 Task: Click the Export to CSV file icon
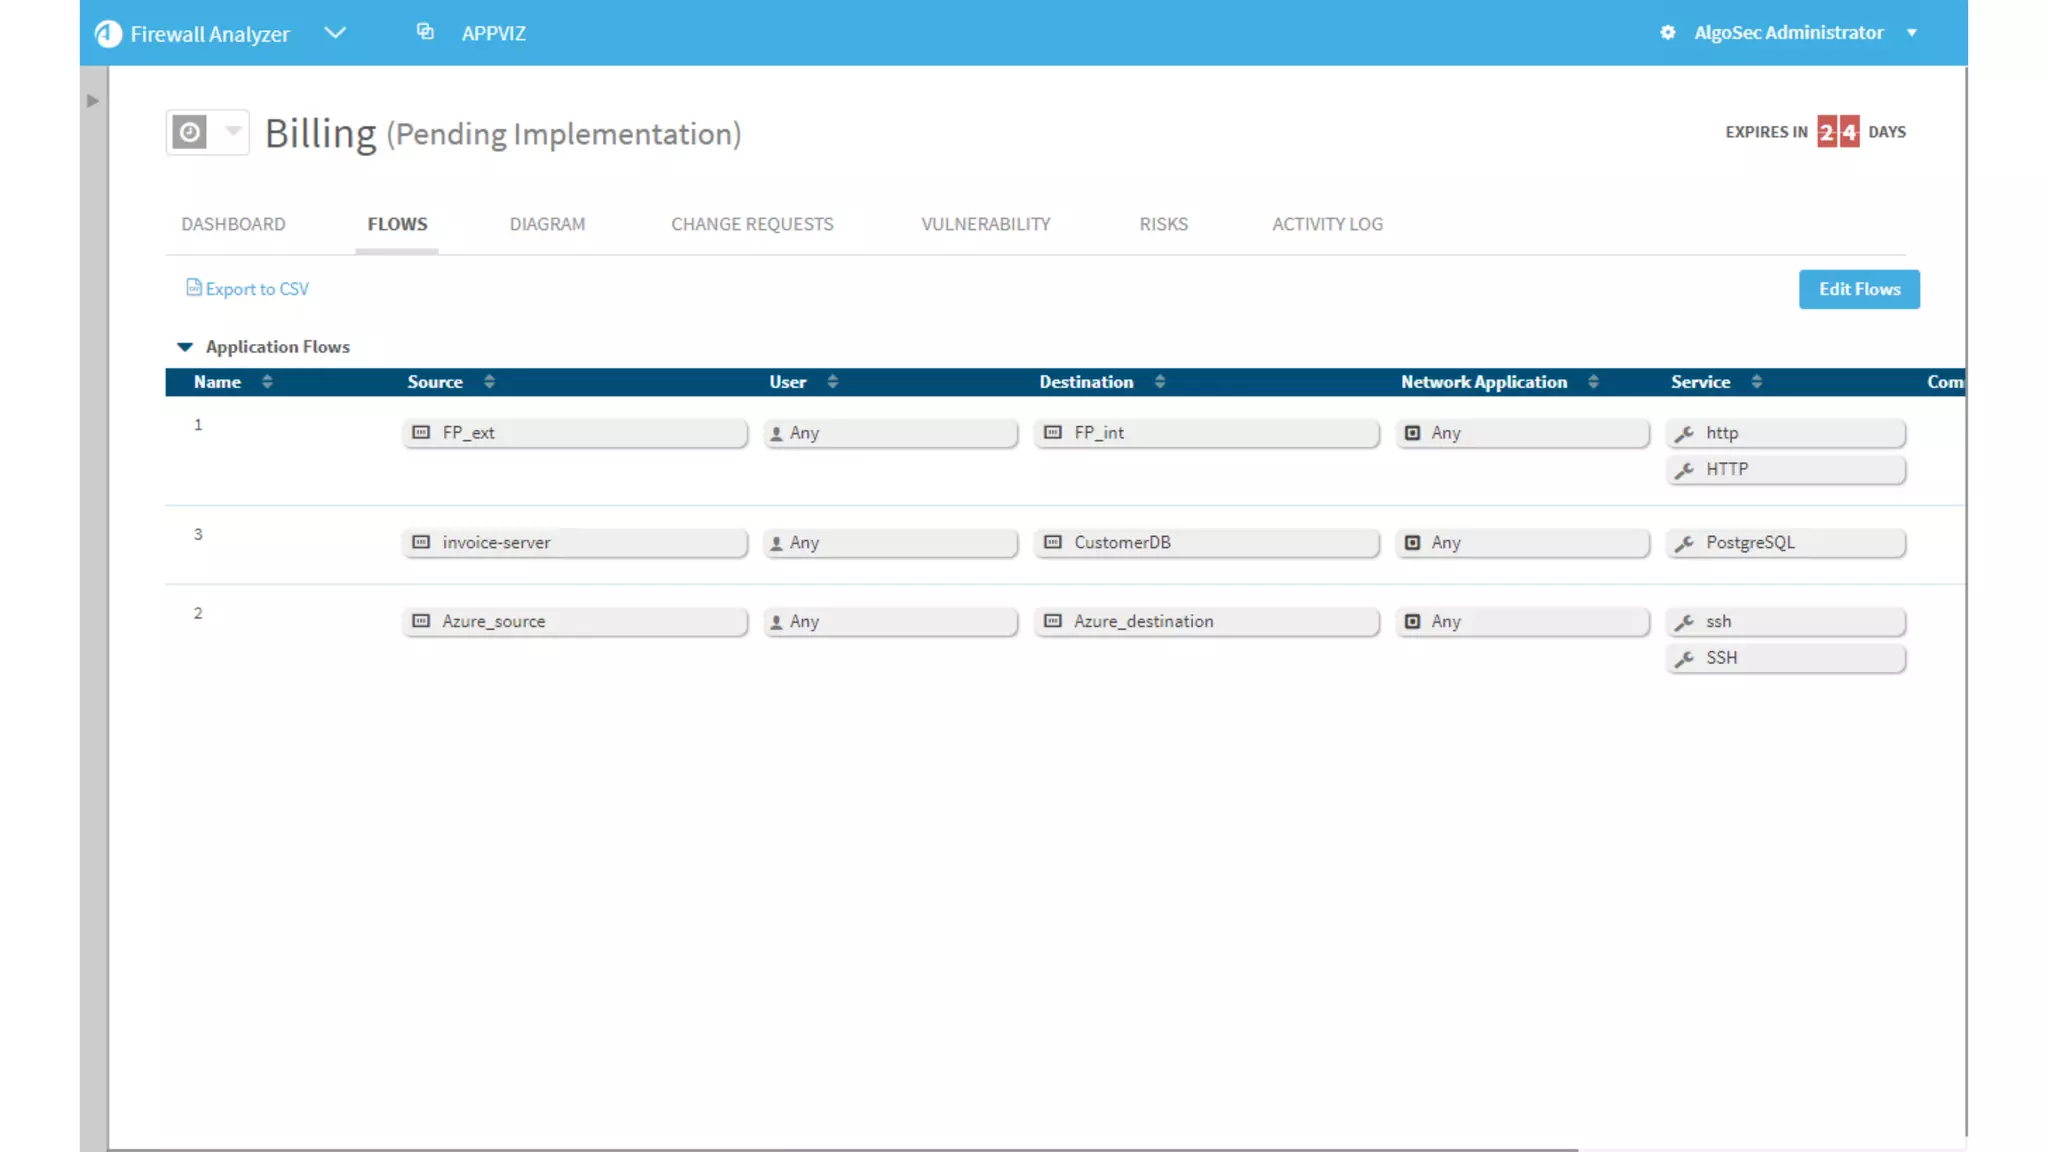pos(193,288)
